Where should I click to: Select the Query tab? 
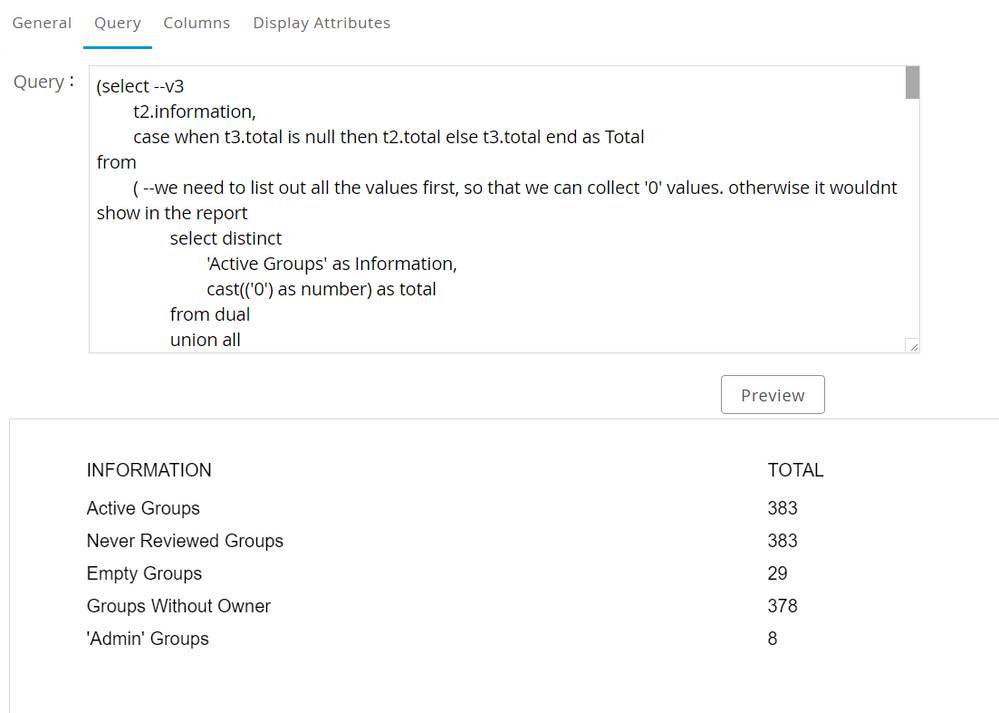tap(117, 23)
